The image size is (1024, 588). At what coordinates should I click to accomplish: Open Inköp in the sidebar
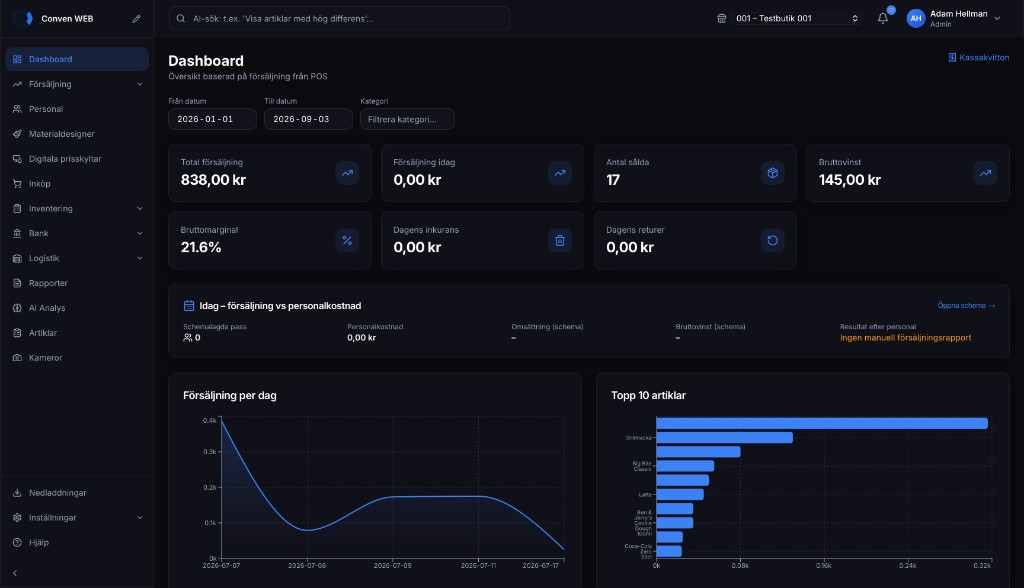(77, 184)
